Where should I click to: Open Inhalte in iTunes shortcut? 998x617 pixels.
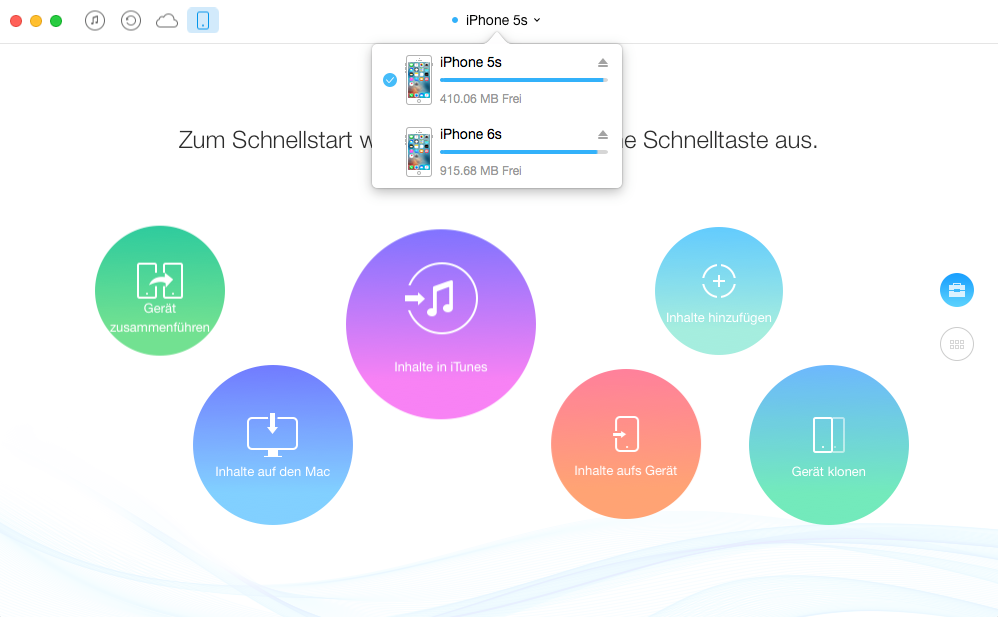pyautogui.click(x=440, y=324)
